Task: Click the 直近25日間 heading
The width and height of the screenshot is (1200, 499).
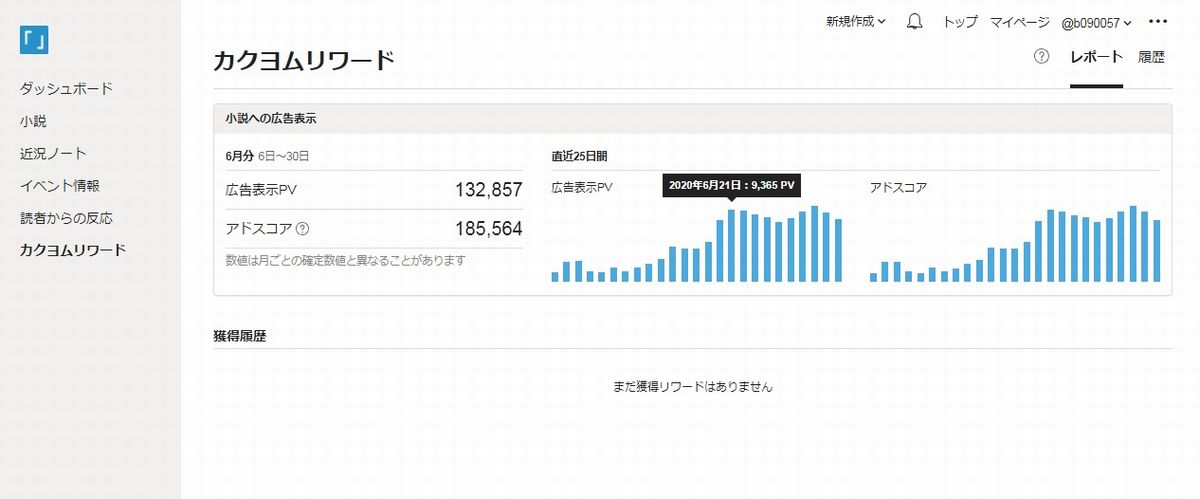Action: 579,156
